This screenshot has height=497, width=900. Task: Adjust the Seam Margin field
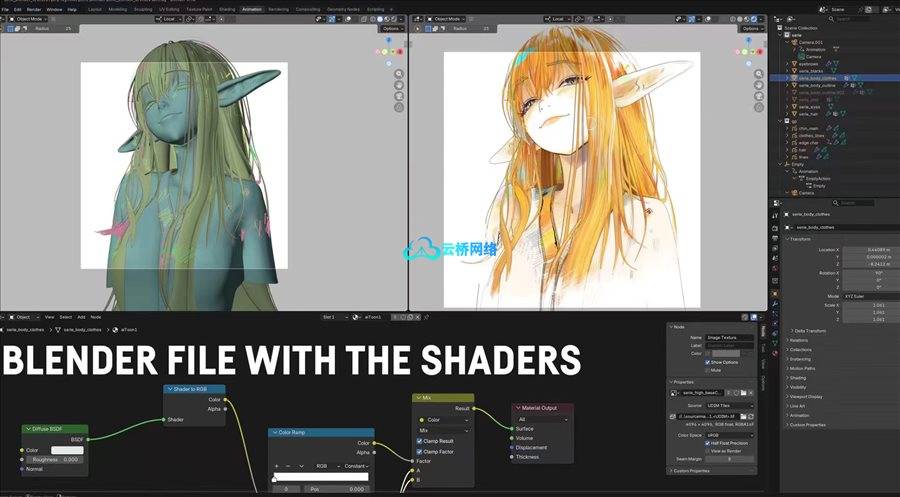click(x=730, y=459)
